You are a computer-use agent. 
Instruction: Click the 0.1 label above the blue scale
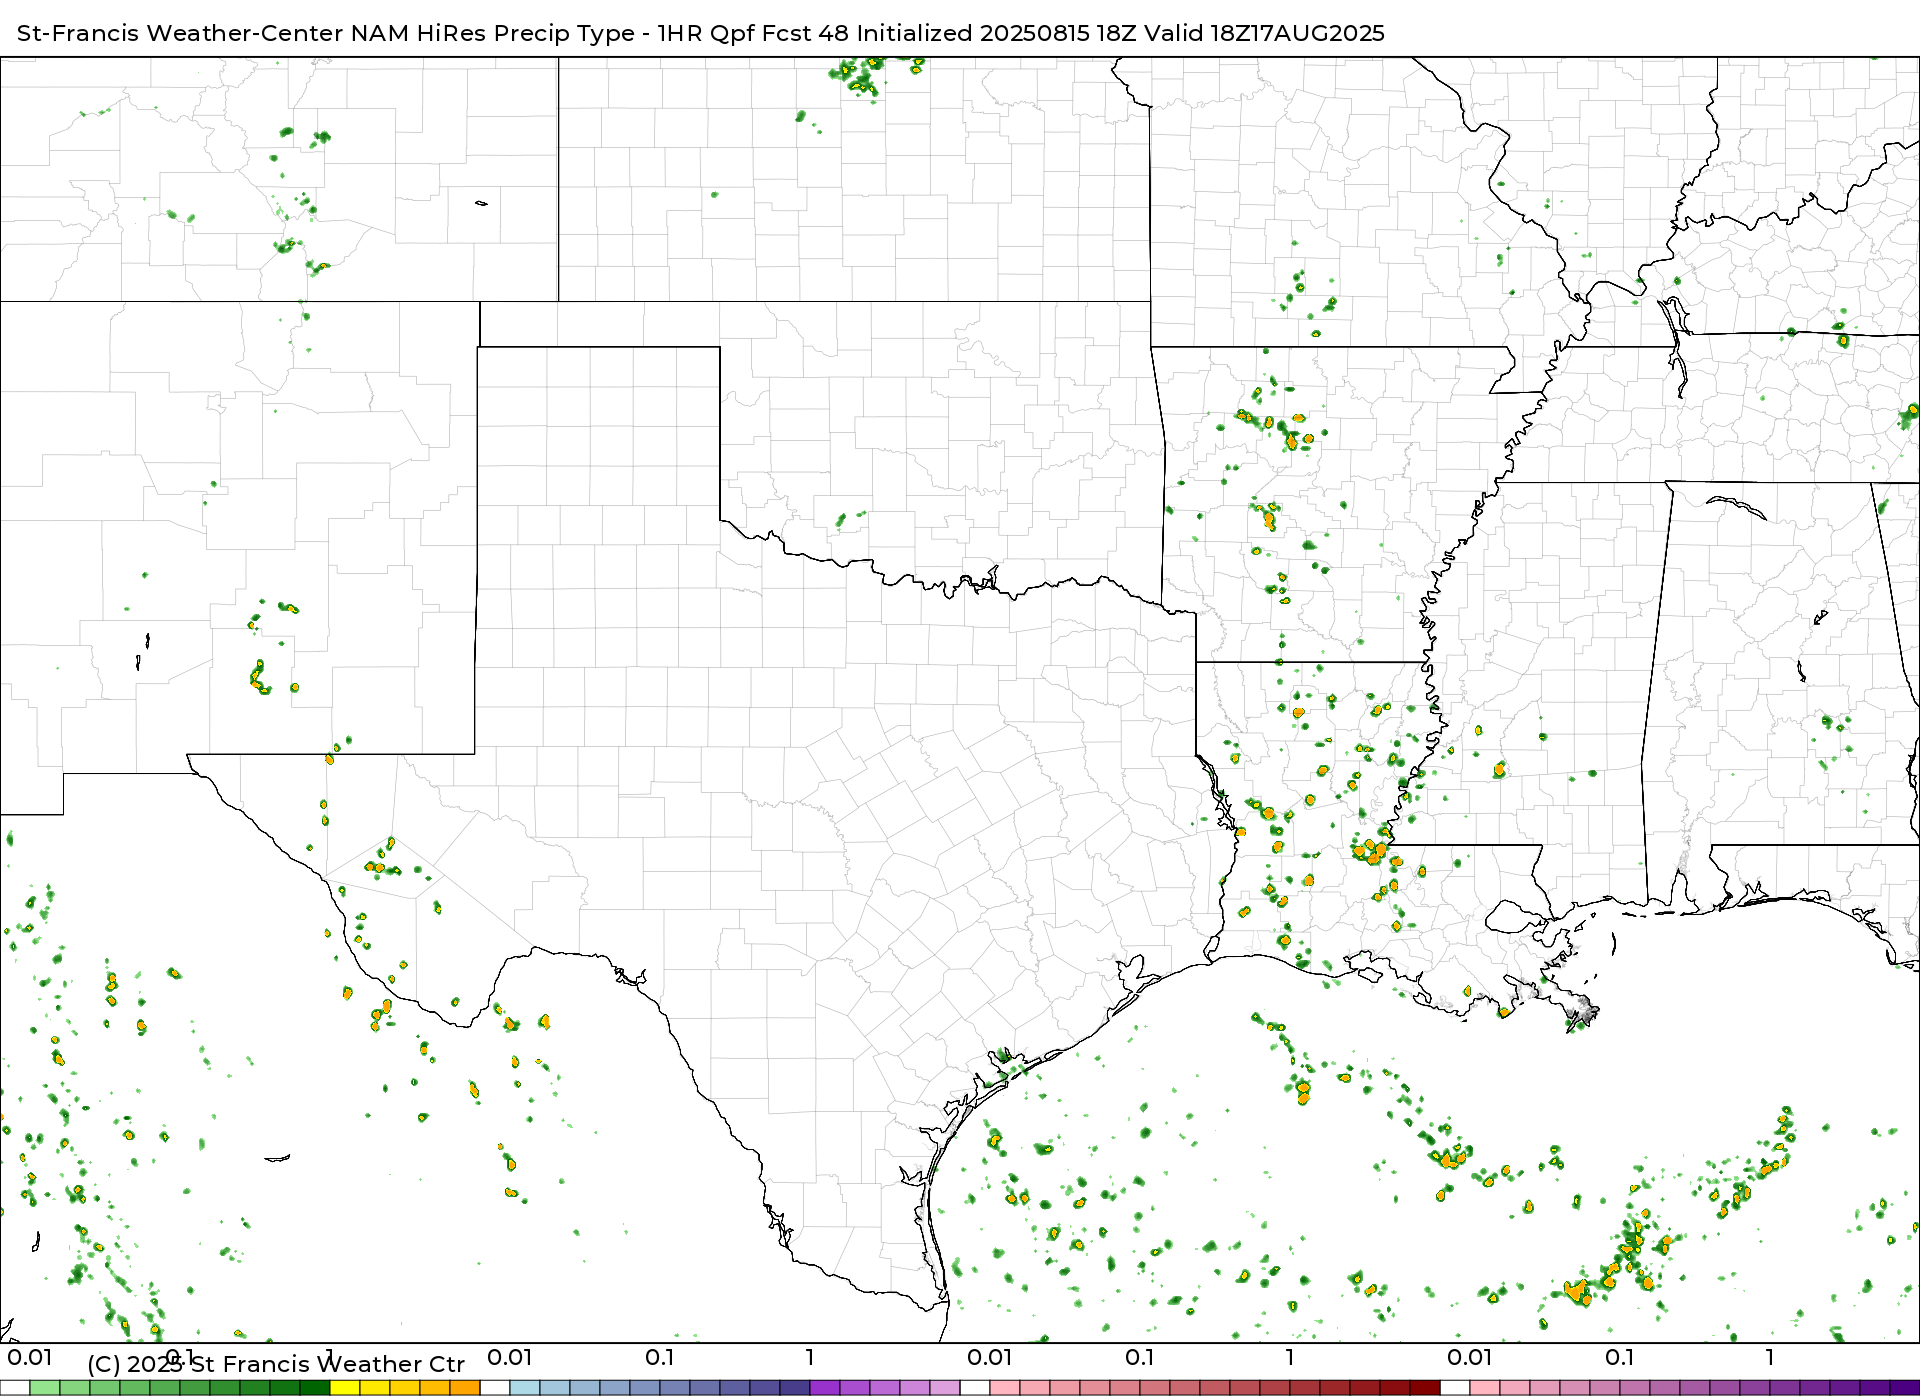(x=660, y=1358)
